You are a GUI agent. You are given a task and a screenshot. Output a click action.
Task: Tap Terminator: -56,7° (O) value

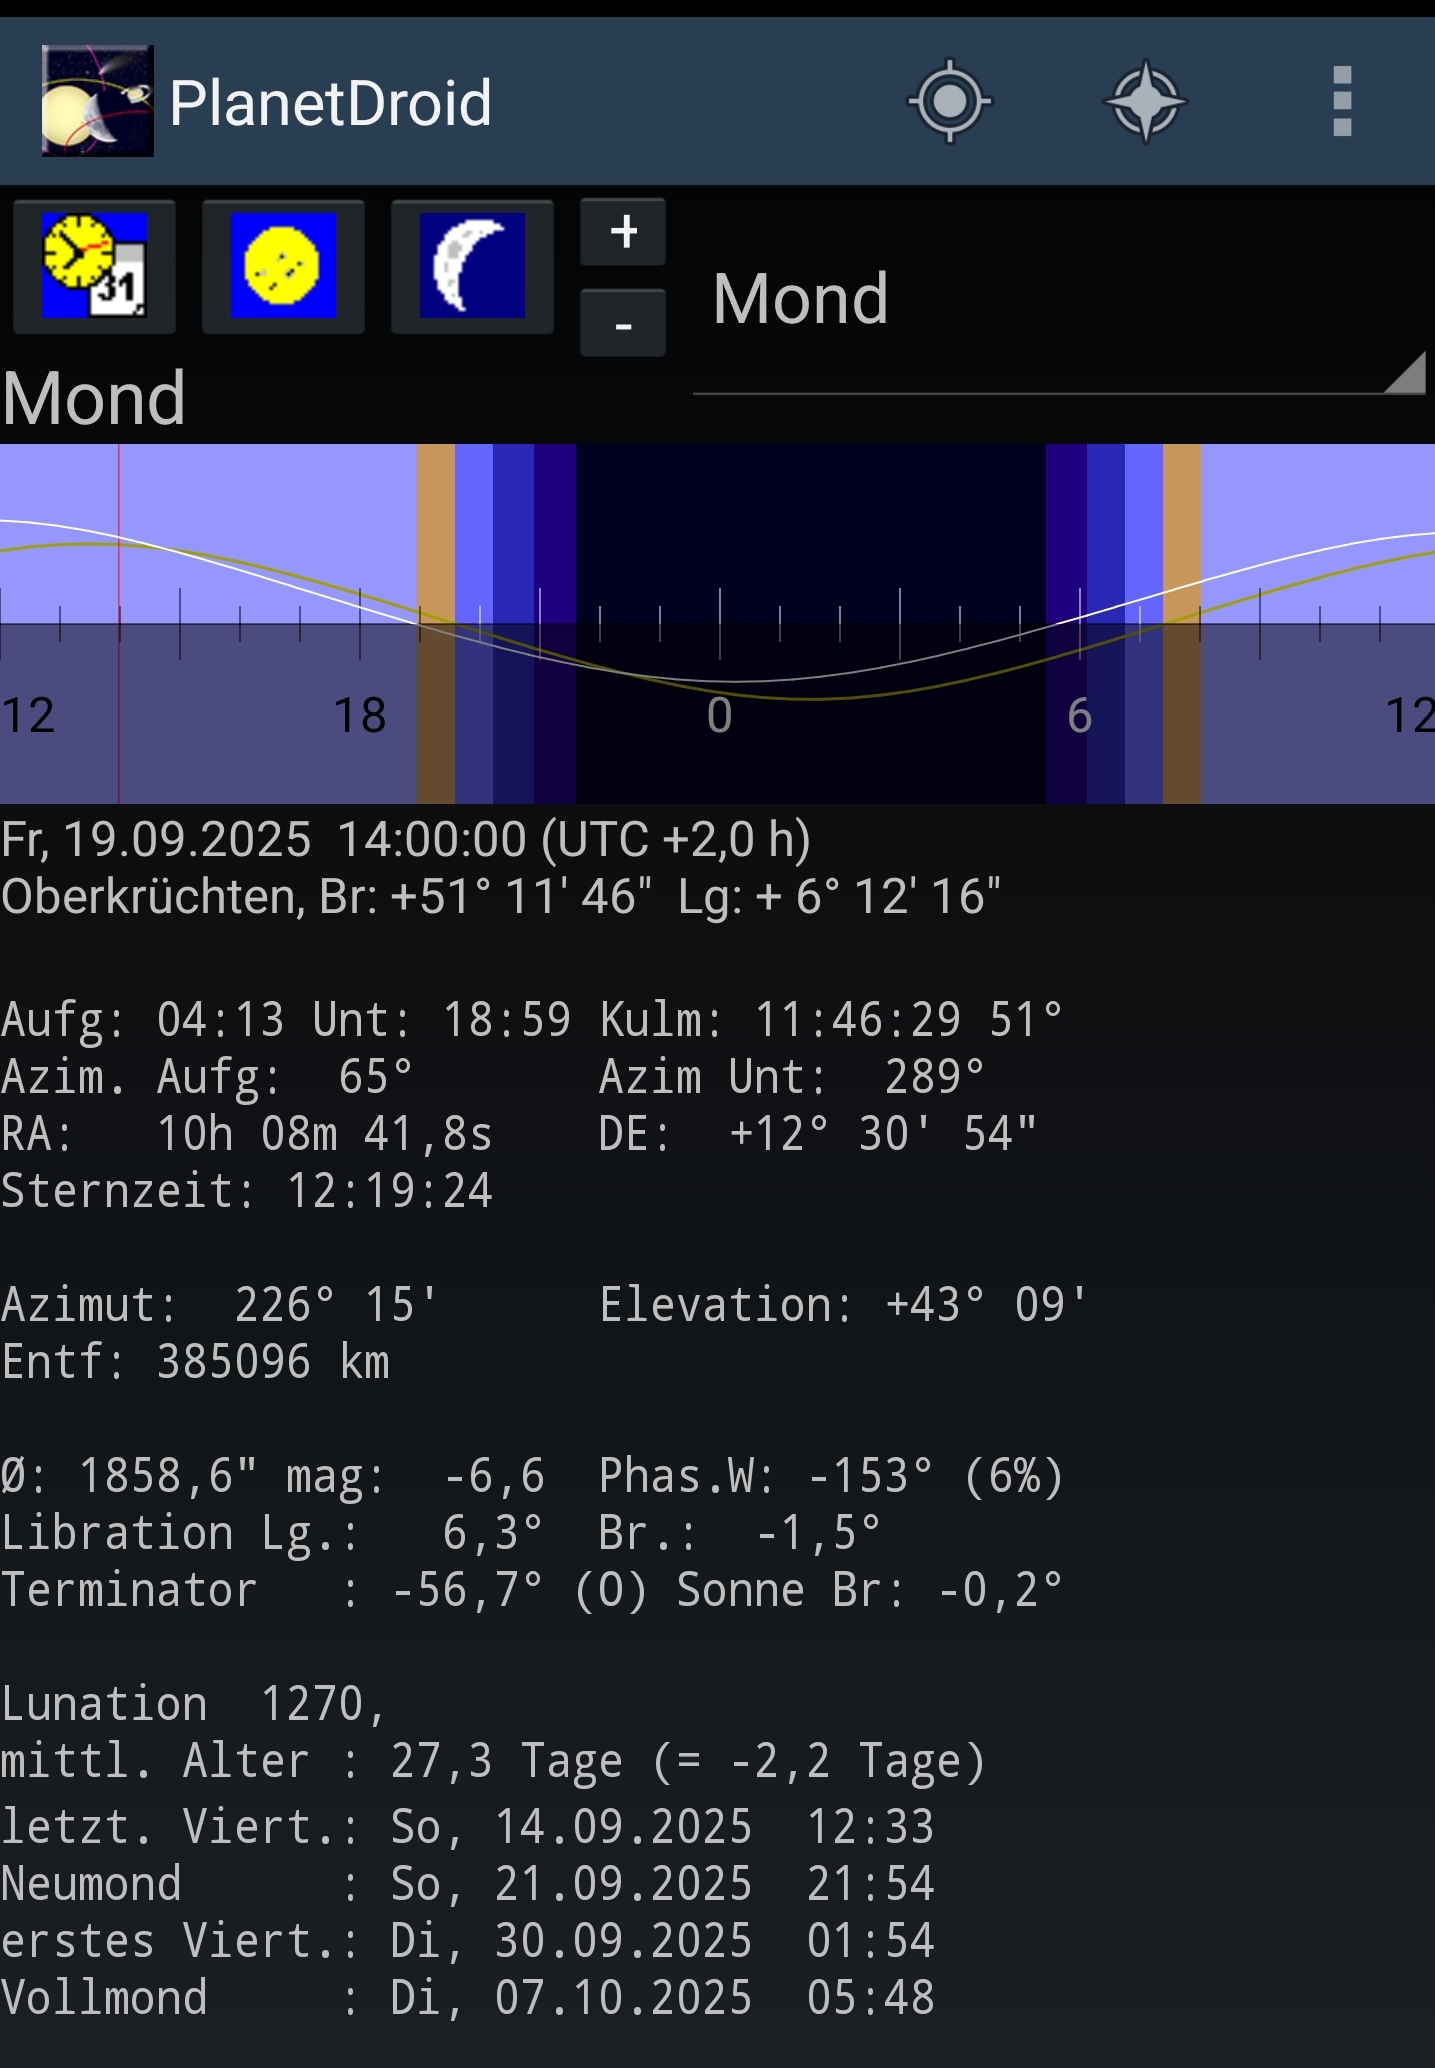point(324,1590)
